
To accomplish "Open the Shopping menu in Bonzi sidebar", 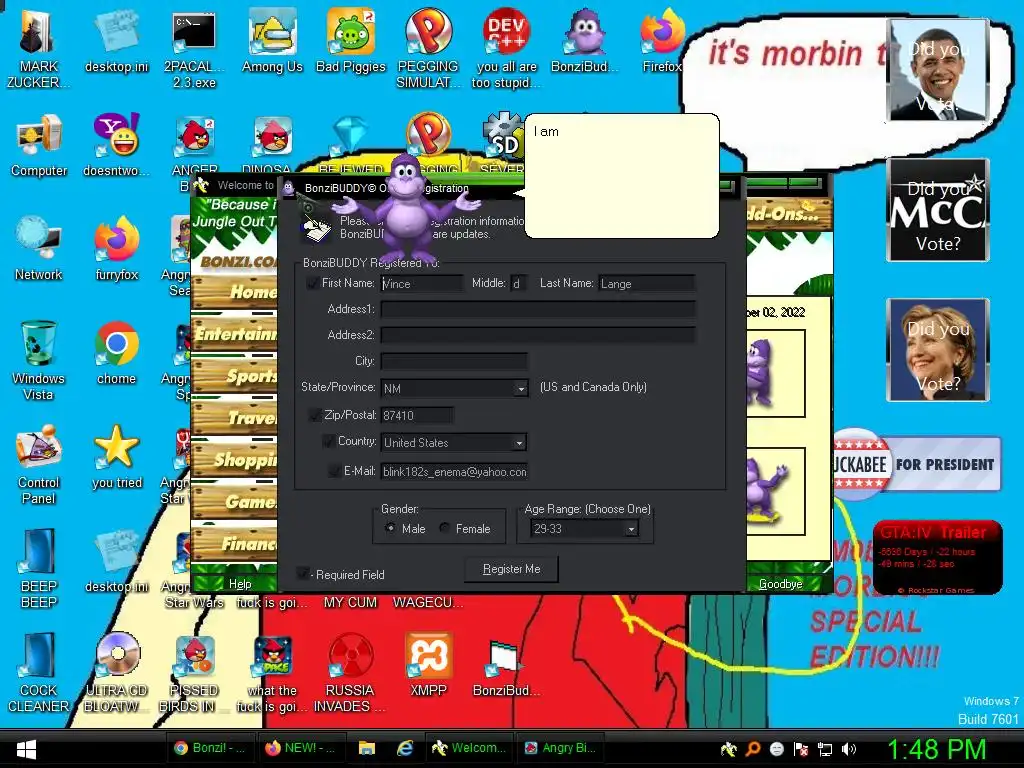I will [x=234, y=459].
